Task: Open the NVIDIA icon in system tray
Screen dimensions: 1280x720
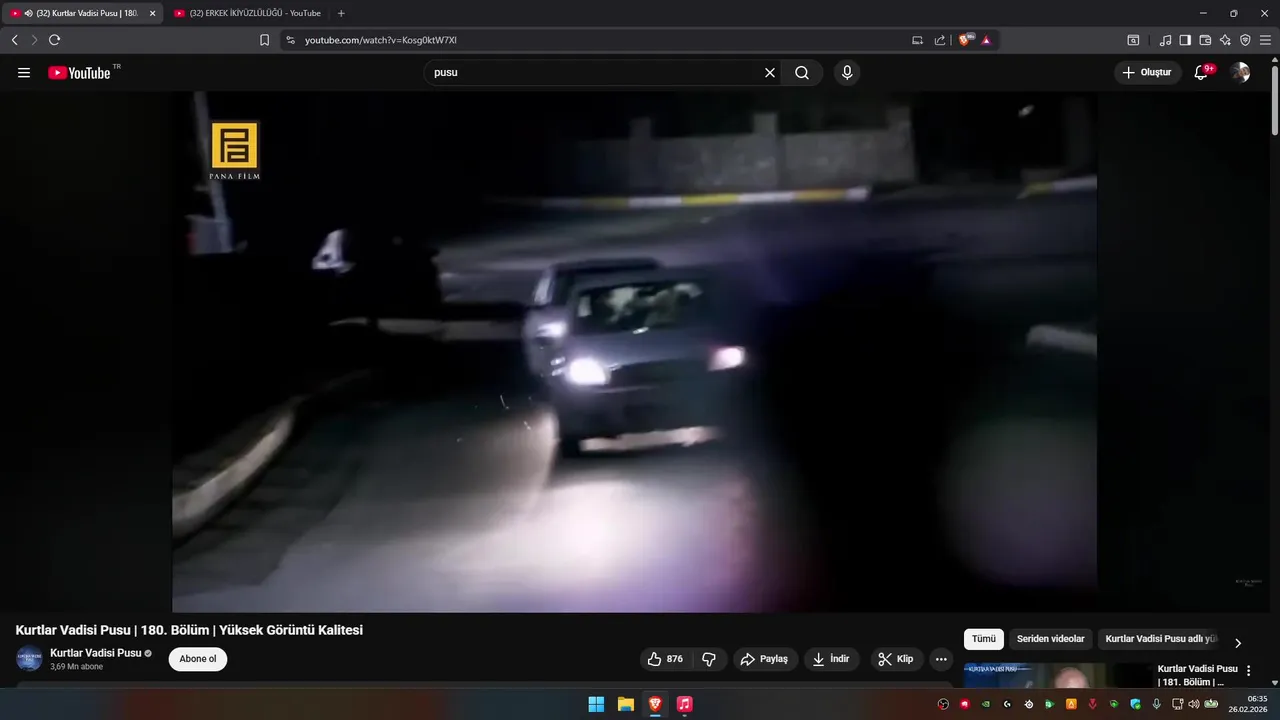Action: [987, 704]
